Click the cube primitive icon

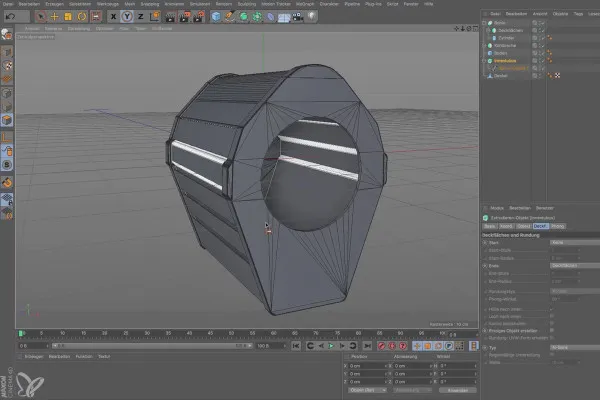[x=216, y=17]
